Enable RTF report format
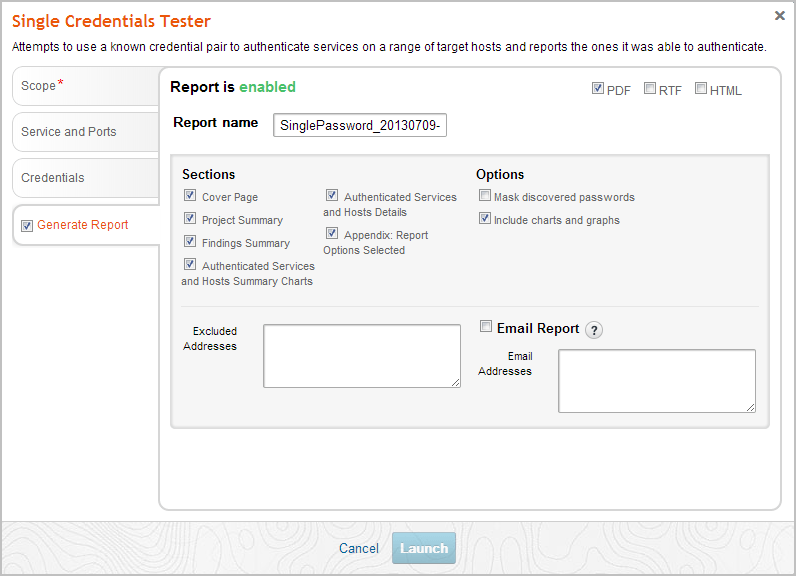This screenshot has height=576, width=796. [650, 89]
